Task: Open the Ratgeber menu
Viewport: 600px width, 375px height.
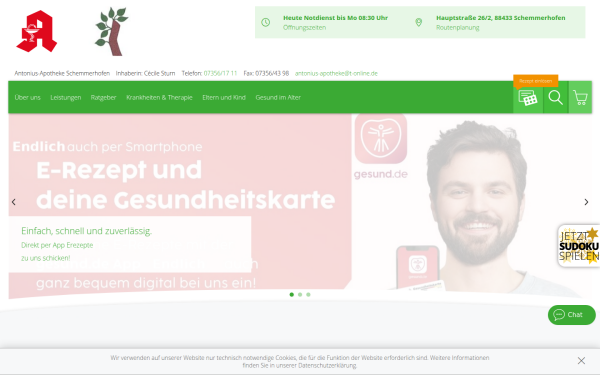Action: 103,98
